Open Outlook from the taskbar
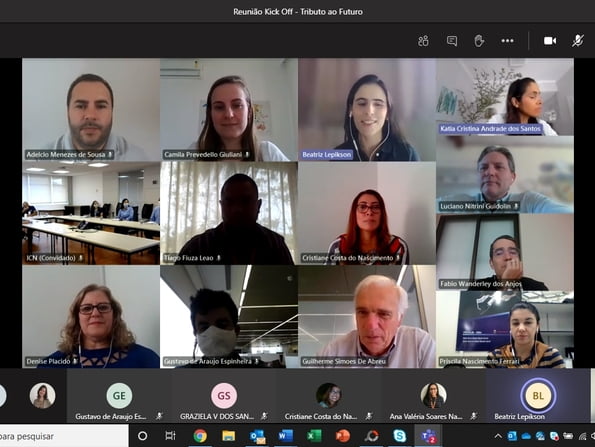 coord(258,436)
